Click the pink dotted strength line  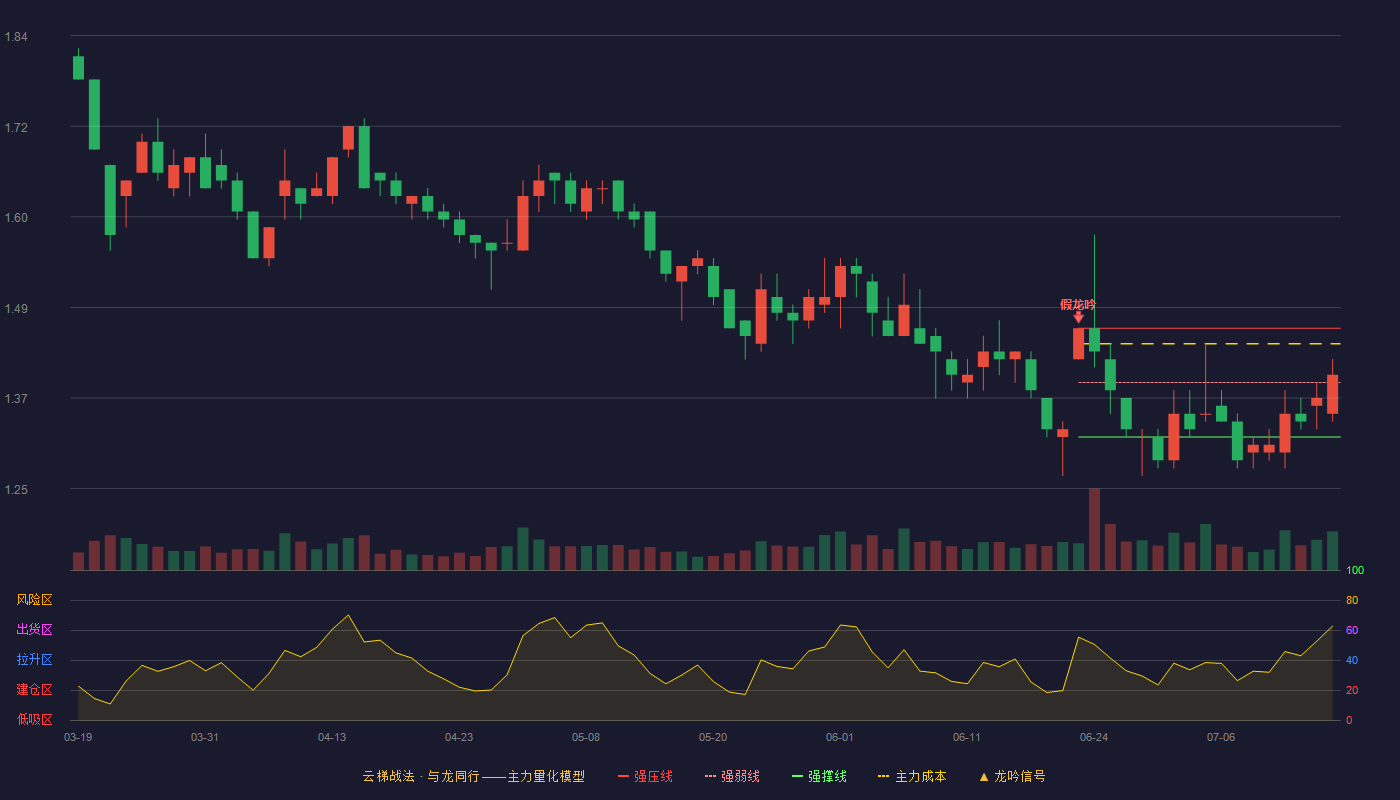1210,382
